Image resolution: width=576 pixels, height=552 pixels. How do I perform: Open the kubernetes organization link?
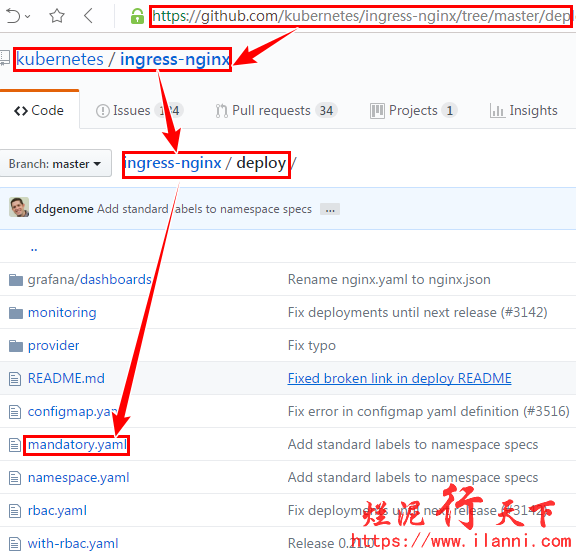coord(60,59)
